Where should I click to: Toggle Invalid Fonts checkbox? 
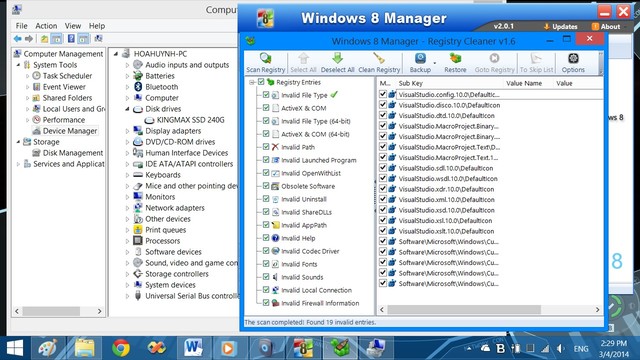(266, 264)
